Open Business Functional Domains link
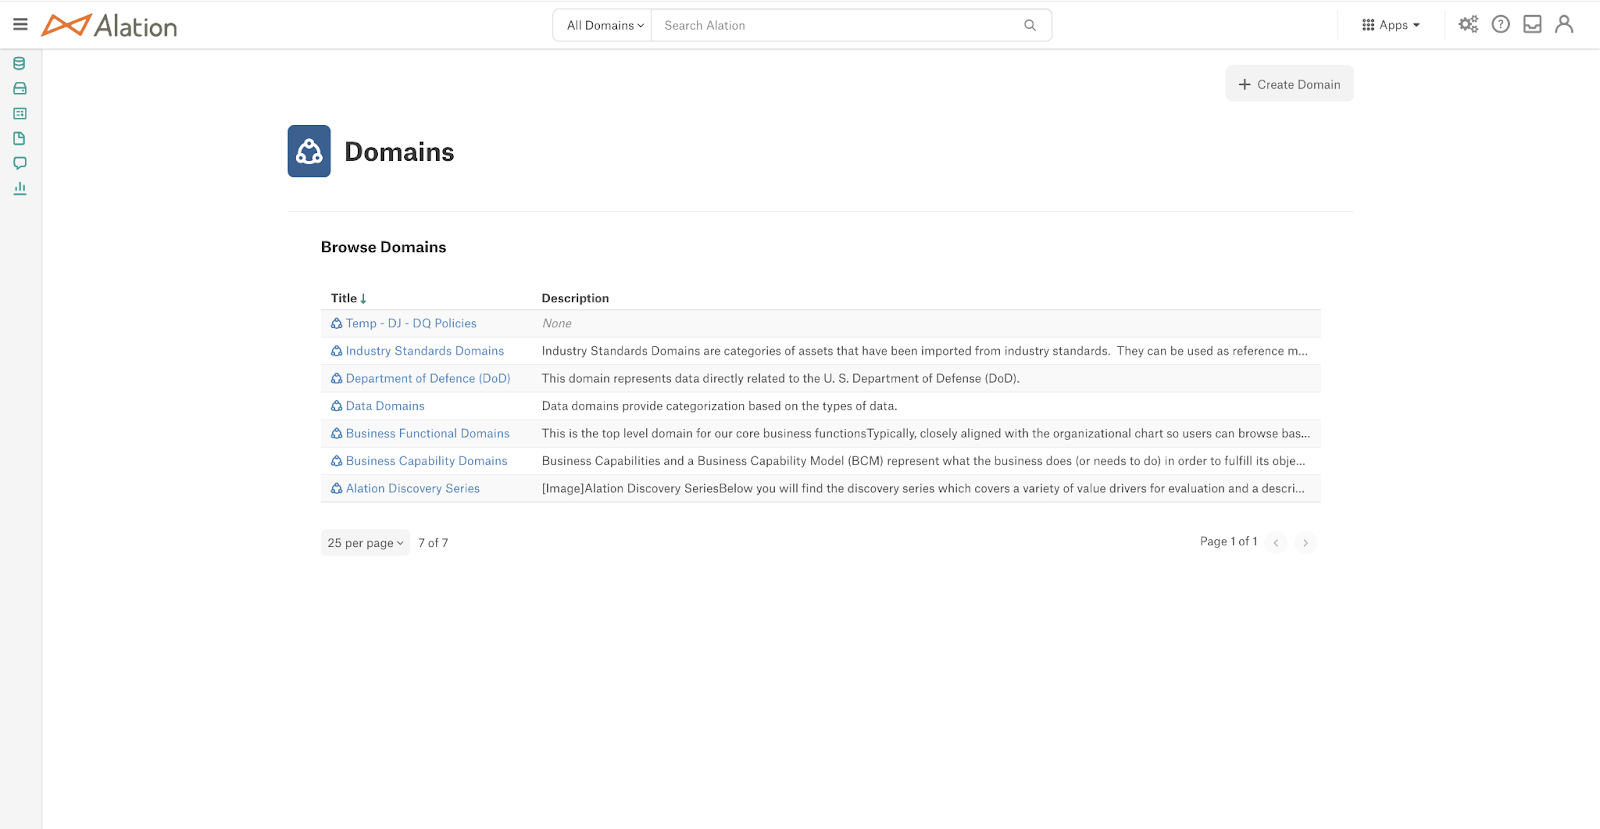This screenshot has height=829, width=1600. pyautogui.click(x=428, y=433)
